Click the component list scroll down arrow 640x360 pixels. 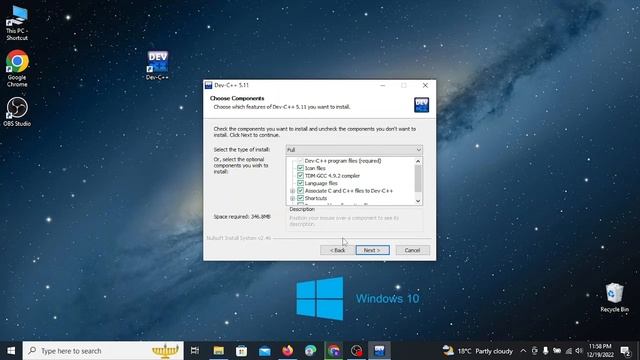pos(418,201)
